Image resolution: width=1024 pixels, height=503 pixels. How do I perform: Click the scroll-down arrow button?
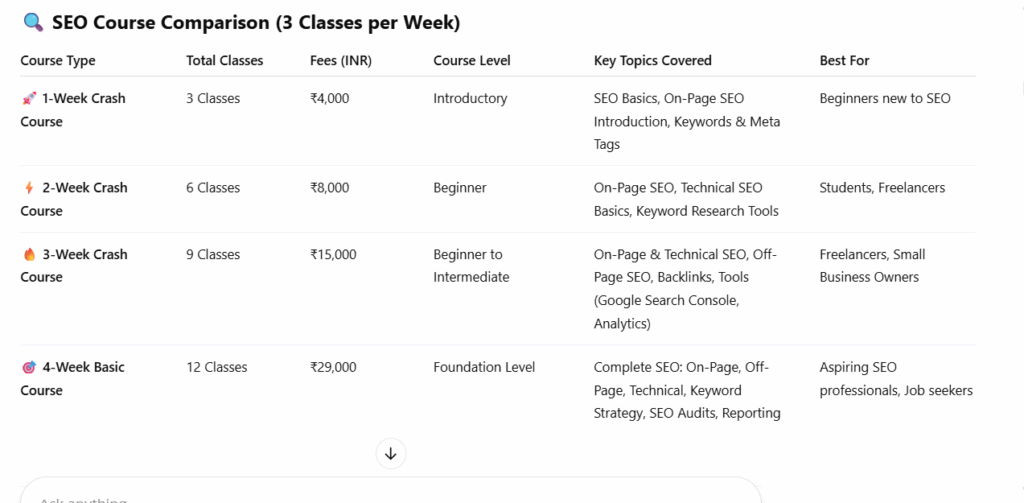pyautogui.click(x=391, y=453)
